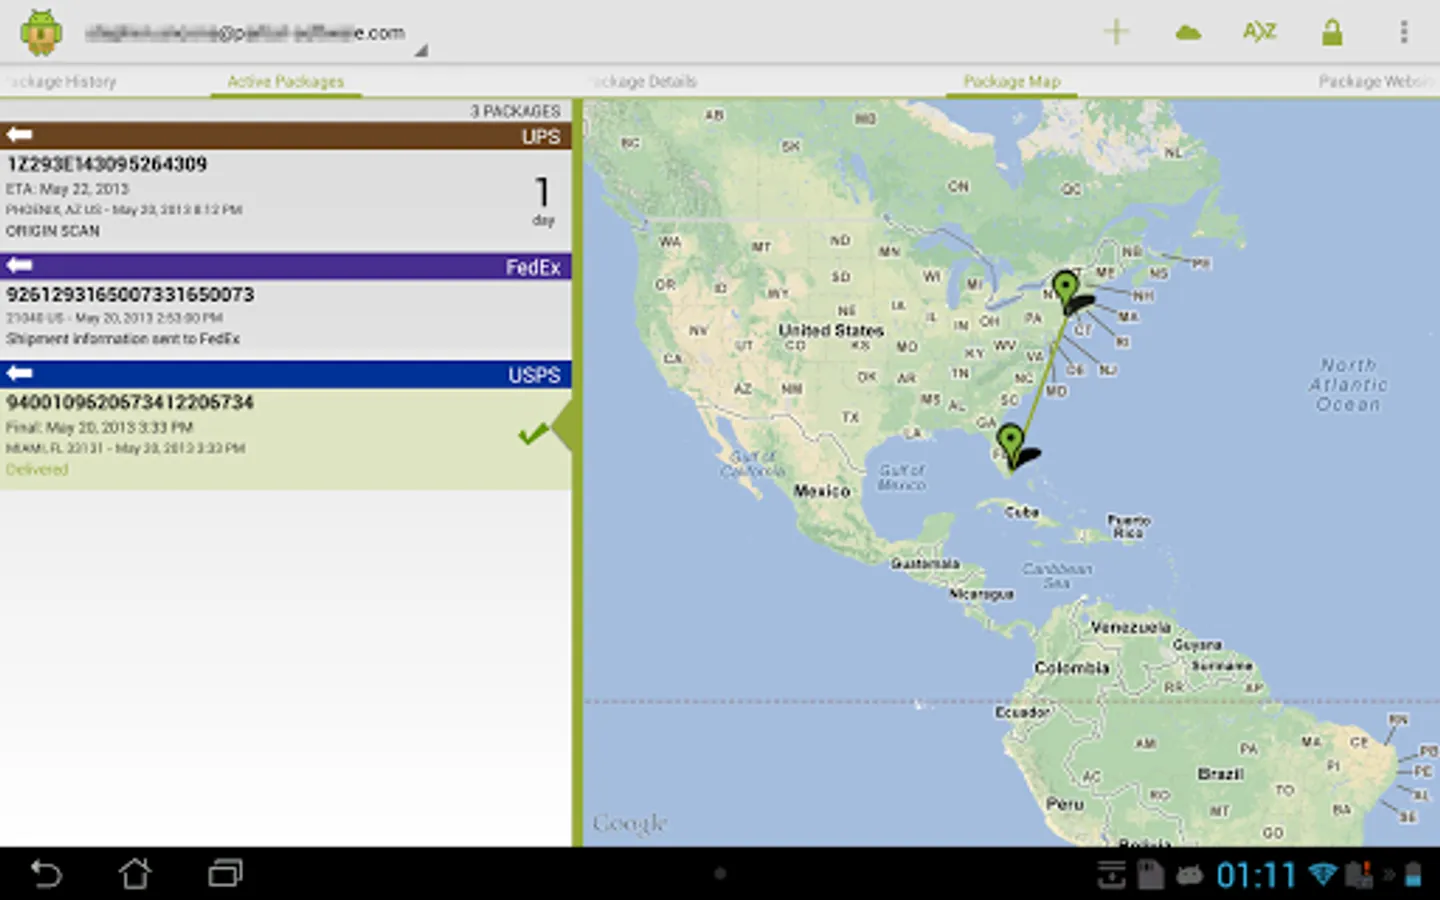
Task: Select UPS tracking number 1Z293E143095264309
Action: pos(107,164)
